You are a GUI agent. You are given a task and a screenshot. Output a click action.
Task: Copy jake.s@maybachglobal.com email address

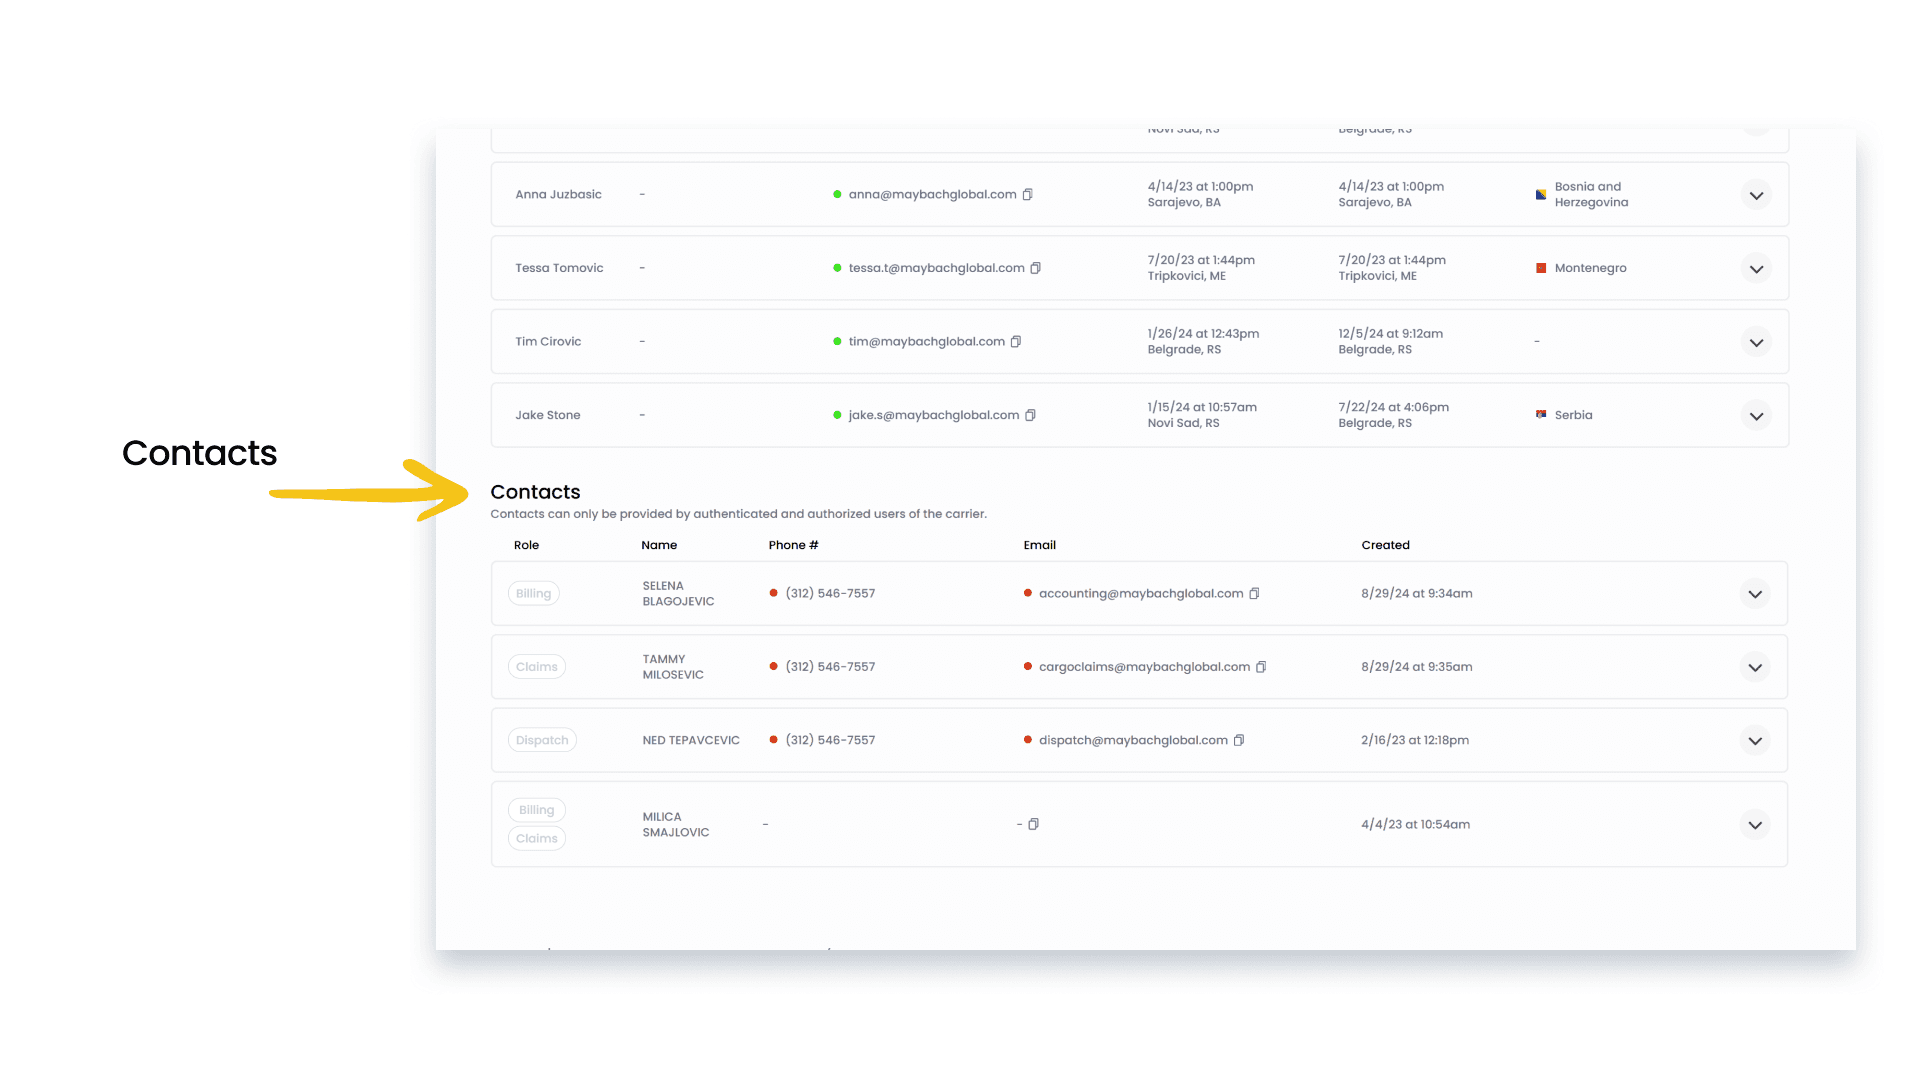tap(1030, 415)
